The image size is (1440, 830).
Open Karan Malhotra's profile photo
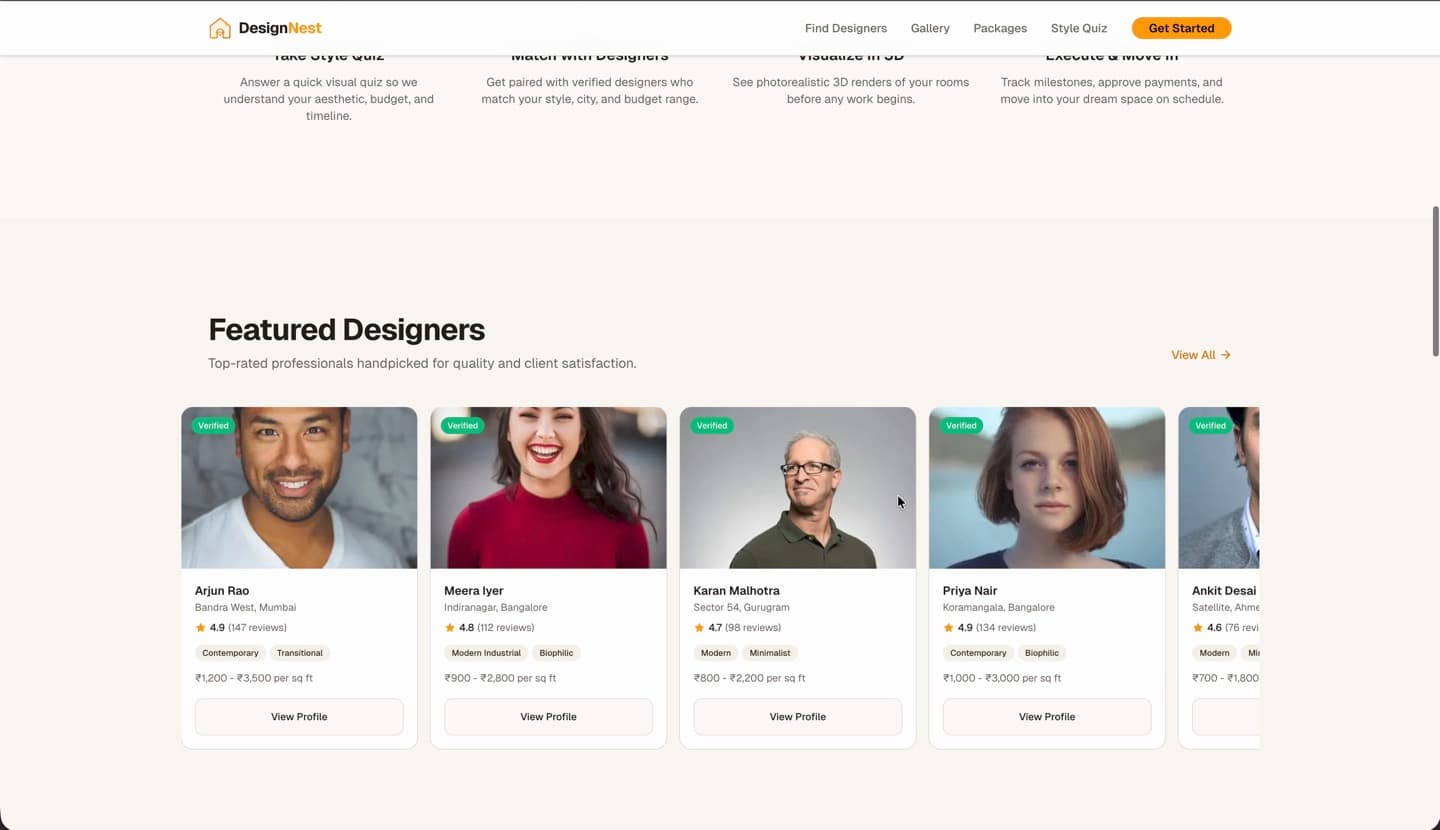pos(797,488)
